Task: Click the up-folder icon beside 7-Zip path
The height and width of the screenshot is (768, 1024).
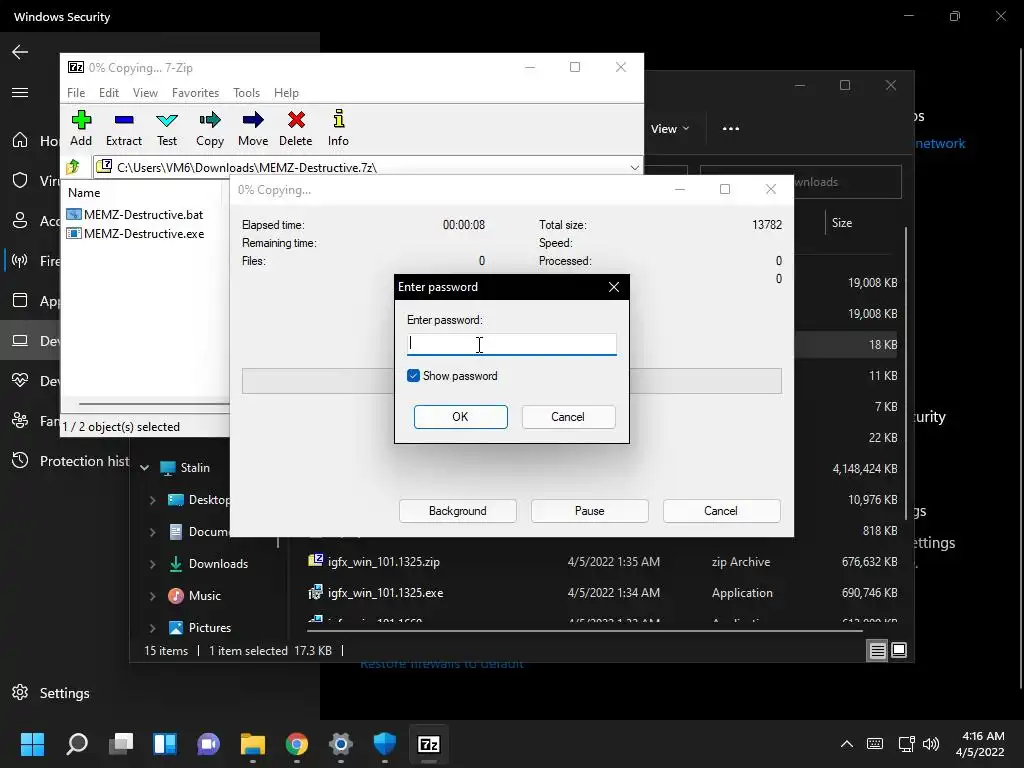Action: pos(73,167)
